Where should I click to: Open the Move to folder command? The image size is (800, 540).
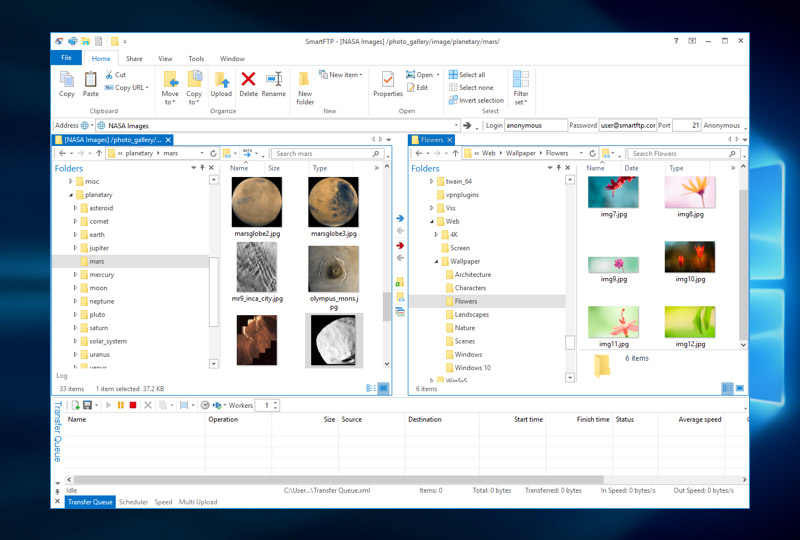[x=170, y=88]
